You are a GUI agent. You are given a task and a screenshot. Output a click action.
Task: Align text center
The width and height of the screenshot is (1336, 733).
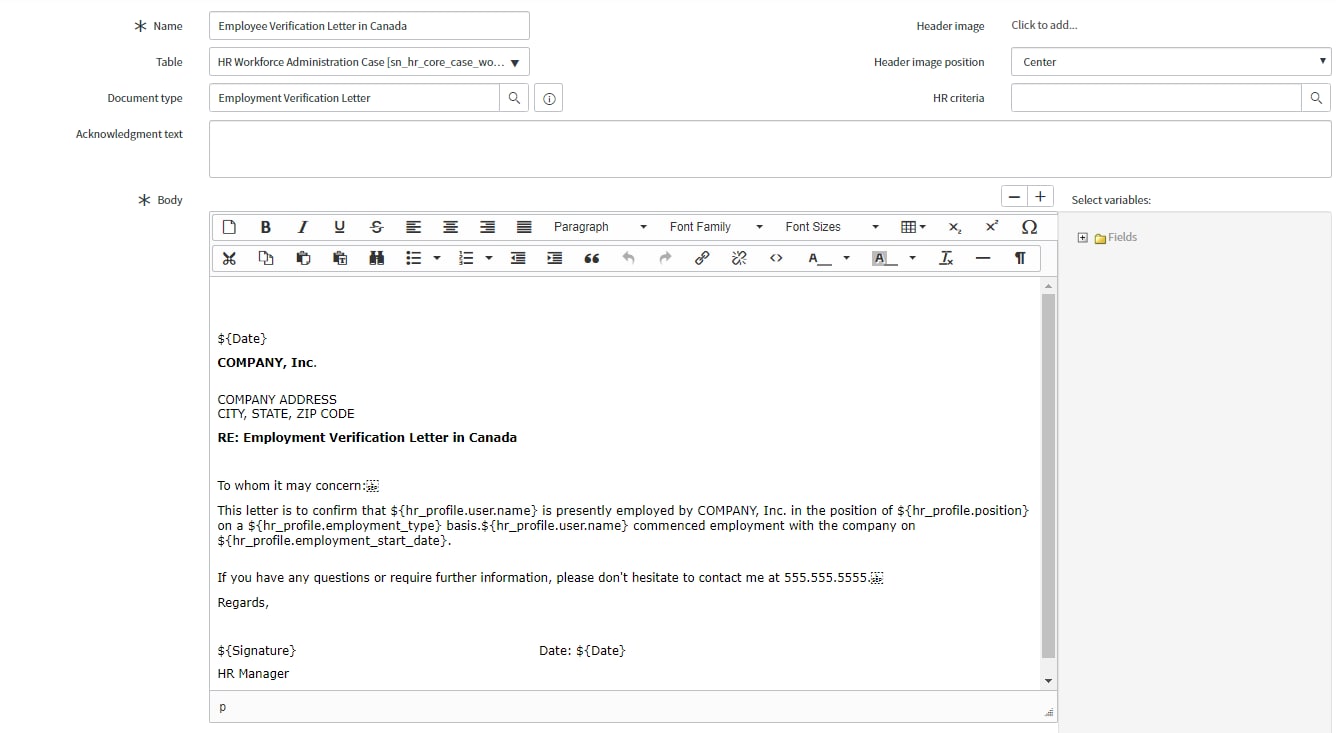(451, 227)
